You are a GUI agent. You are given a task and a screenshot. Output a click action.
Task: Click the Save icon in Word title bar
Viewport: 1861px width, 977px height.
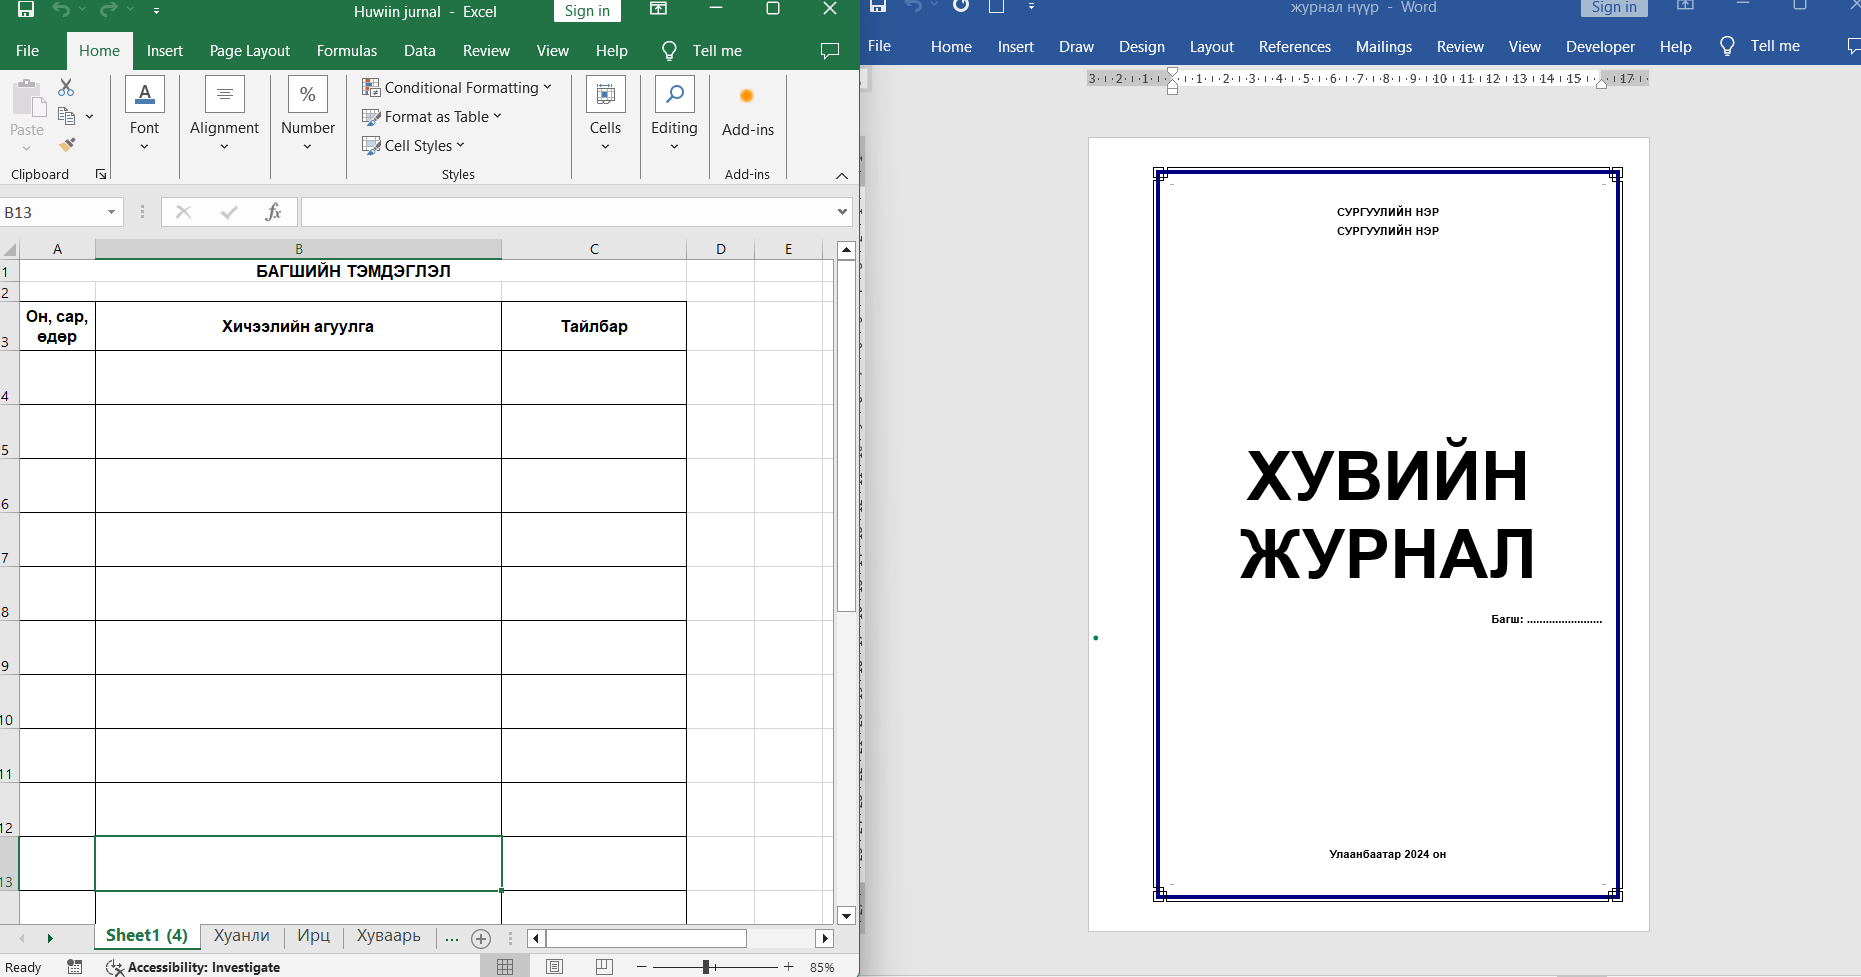pyautogui.click(x=878, y=6)
